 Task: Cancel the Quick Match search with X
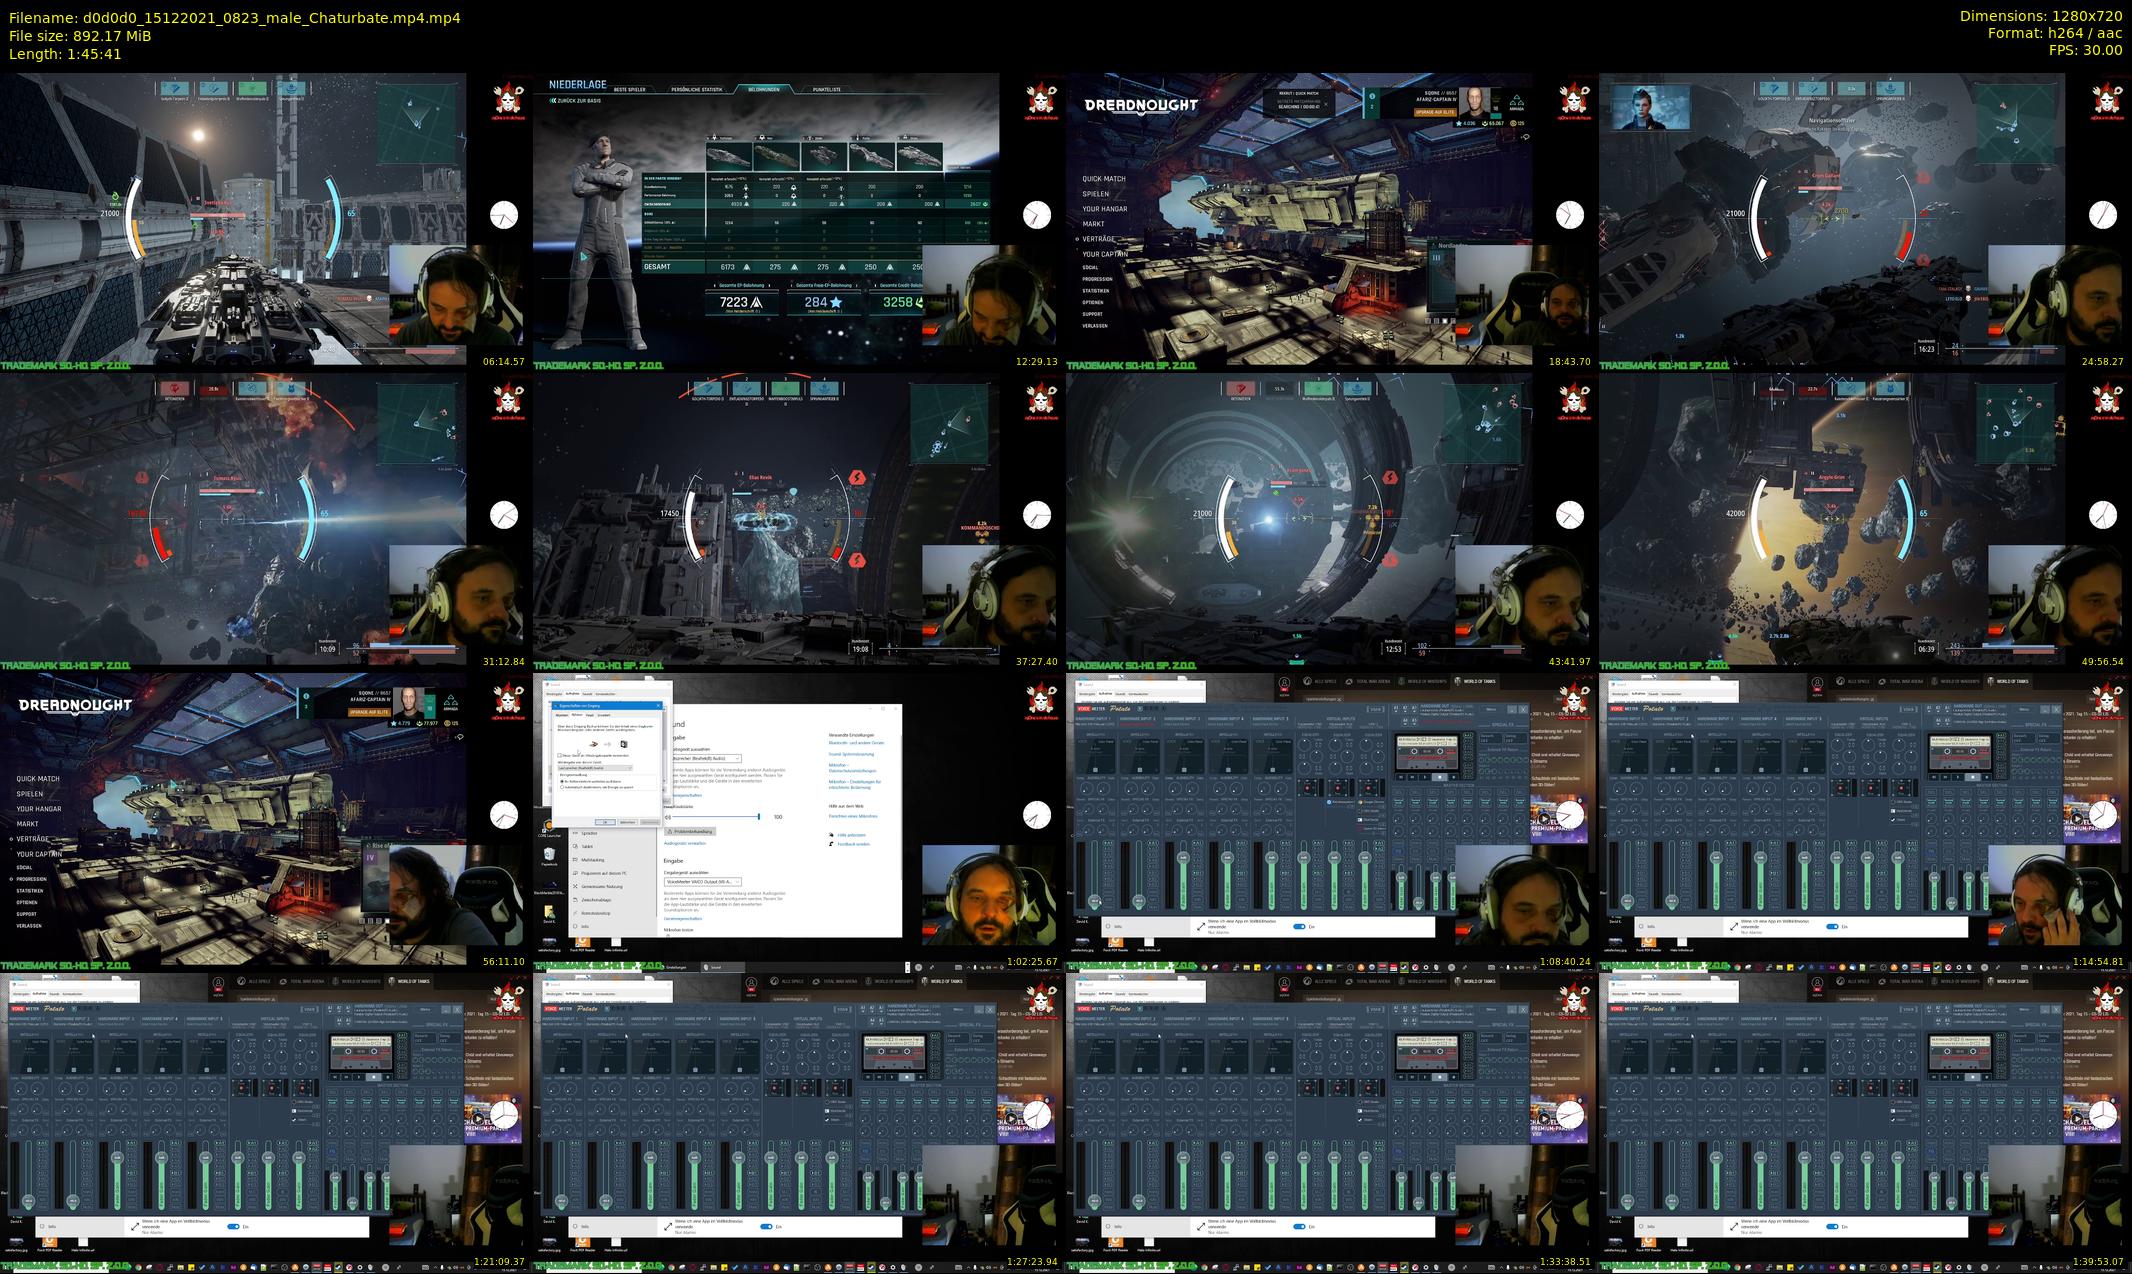(1326, 104)
